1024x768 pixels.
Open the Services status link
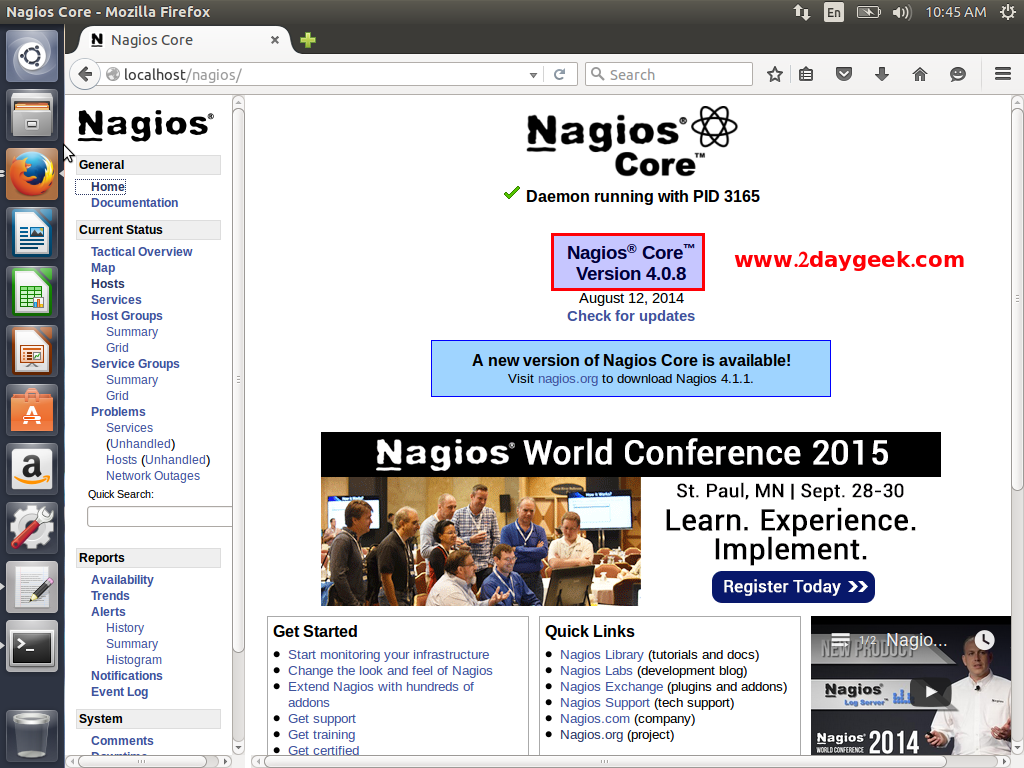[x=116, y=300]
